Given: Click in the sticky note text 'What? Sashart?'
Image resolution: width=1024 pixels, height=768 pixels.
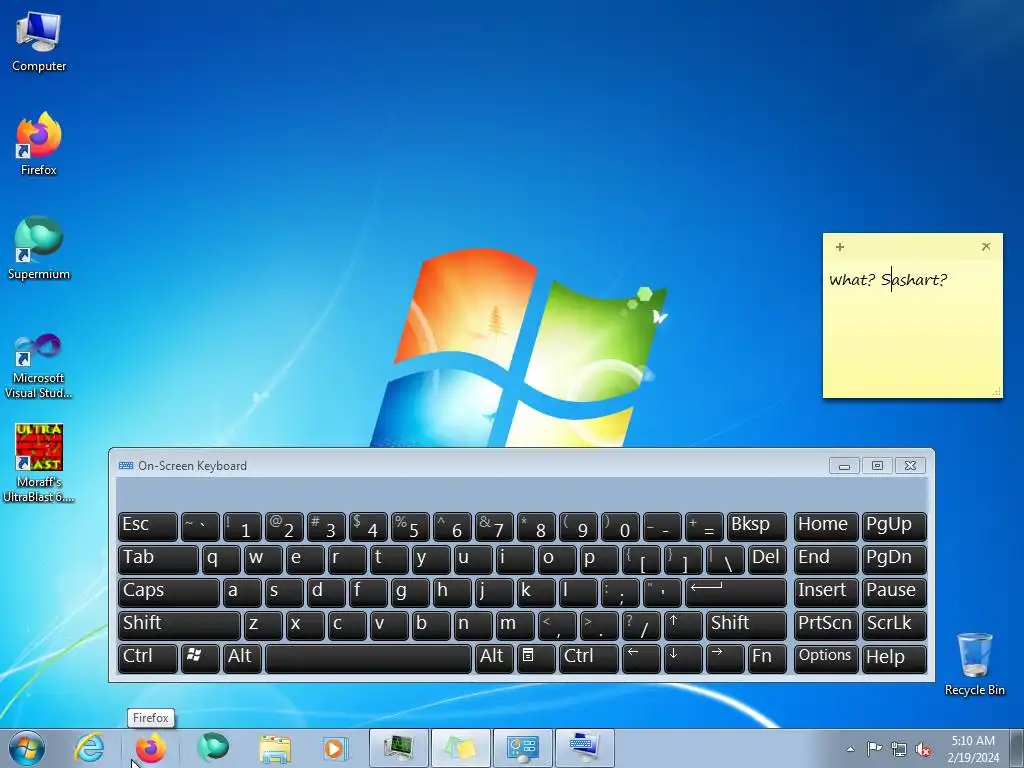Looking at the screenshot, I should coord(888,280).
